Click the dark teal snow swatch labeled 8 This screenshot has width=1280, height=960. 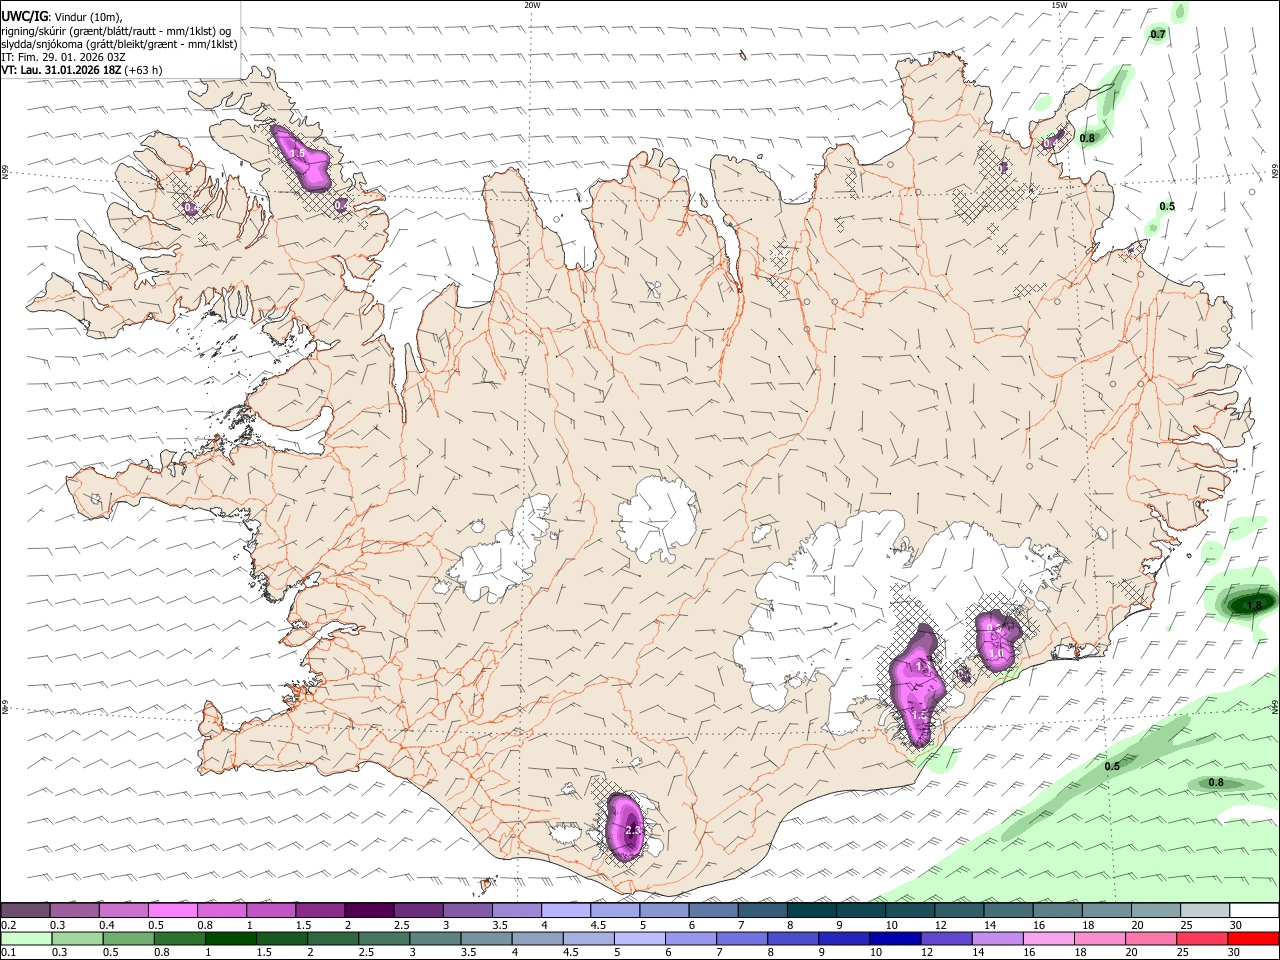pos(813,910)
